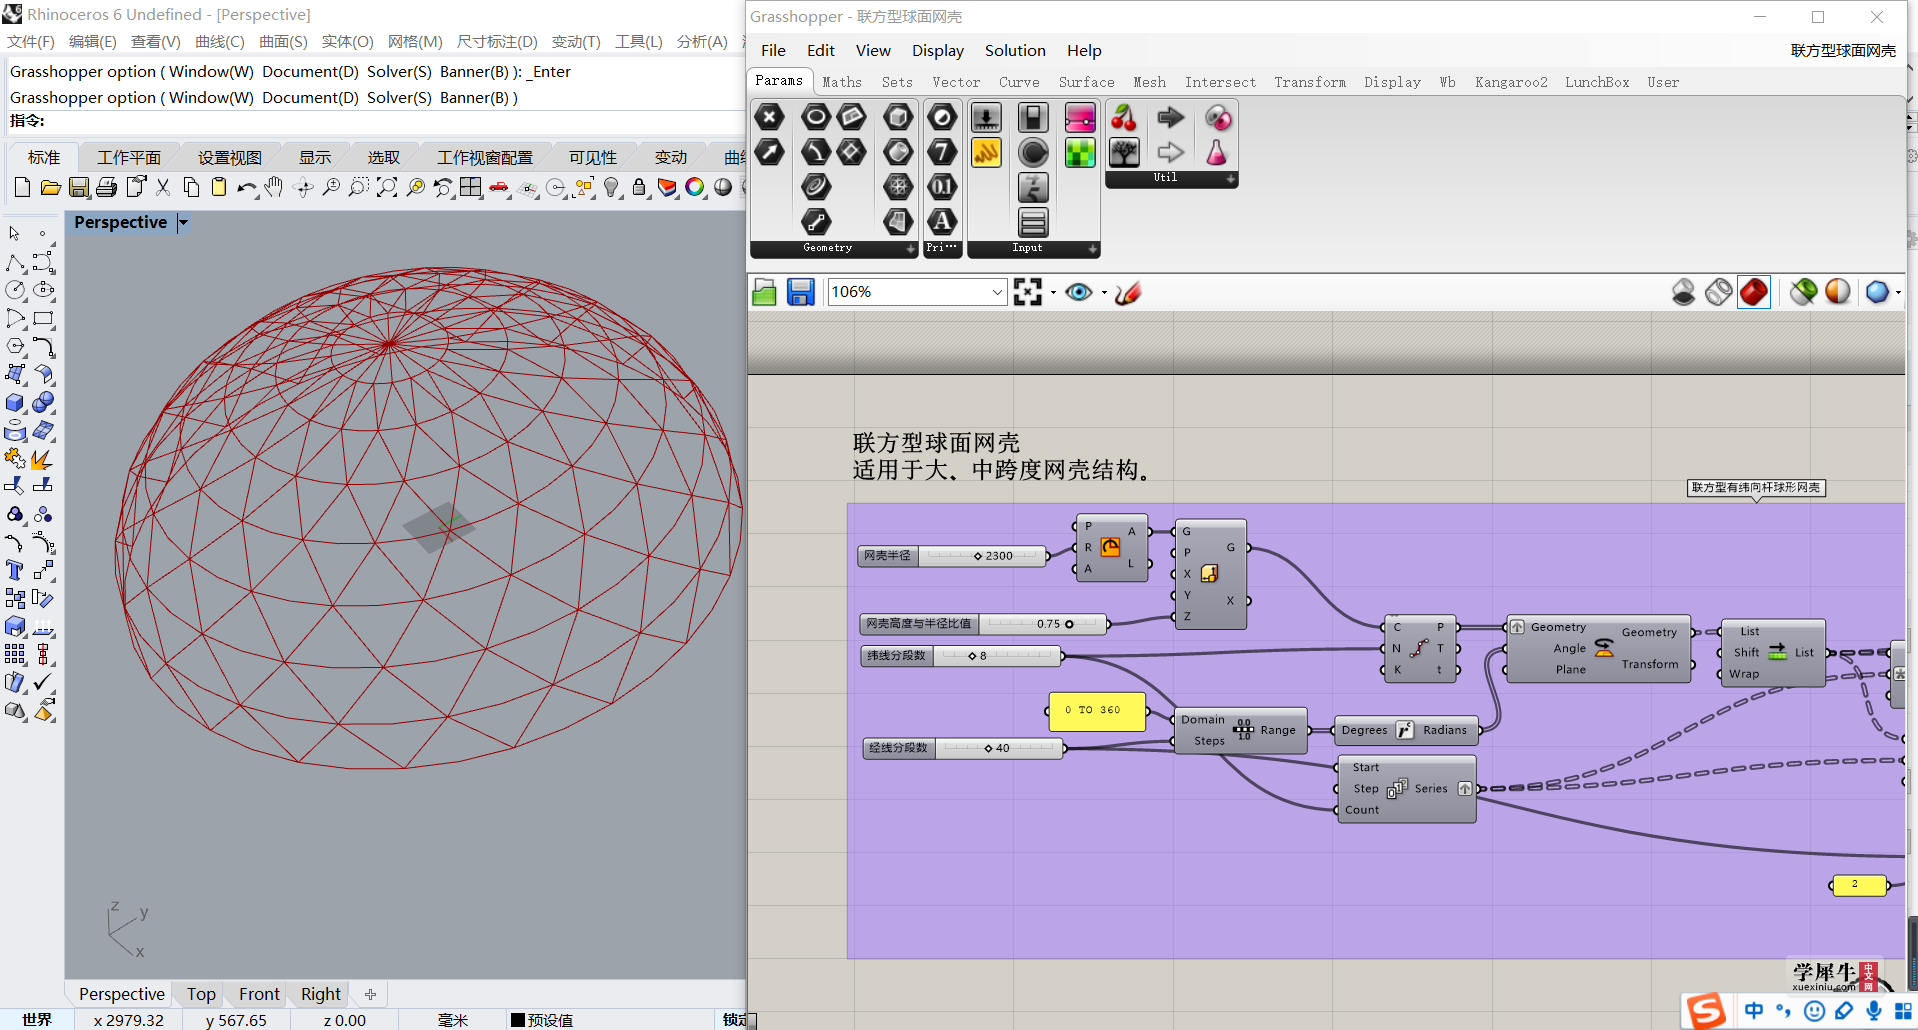Viewport: 1918px width, 1030px height.
Task: Switch to Kangaroo2 component tab
Action: (1511, 82)
